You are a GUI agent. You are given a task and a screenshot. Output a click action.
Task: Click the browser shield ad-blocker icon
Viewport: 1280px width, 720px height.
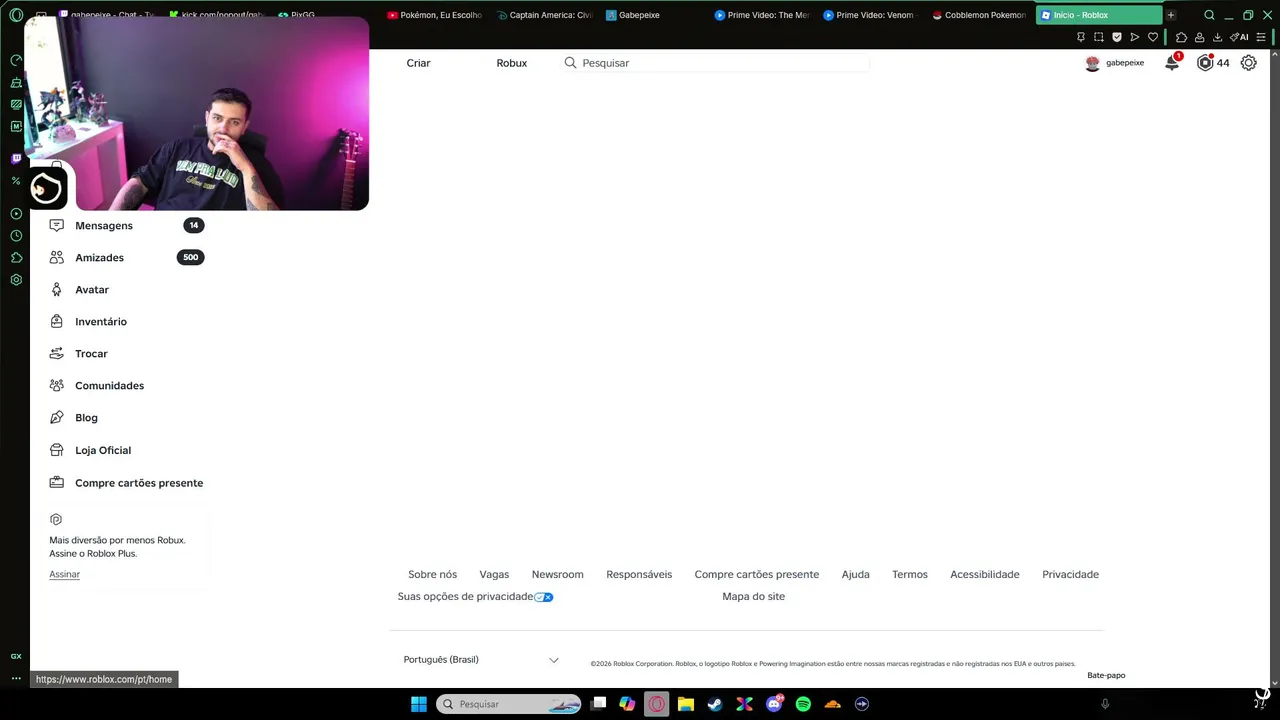point(1116,37)
